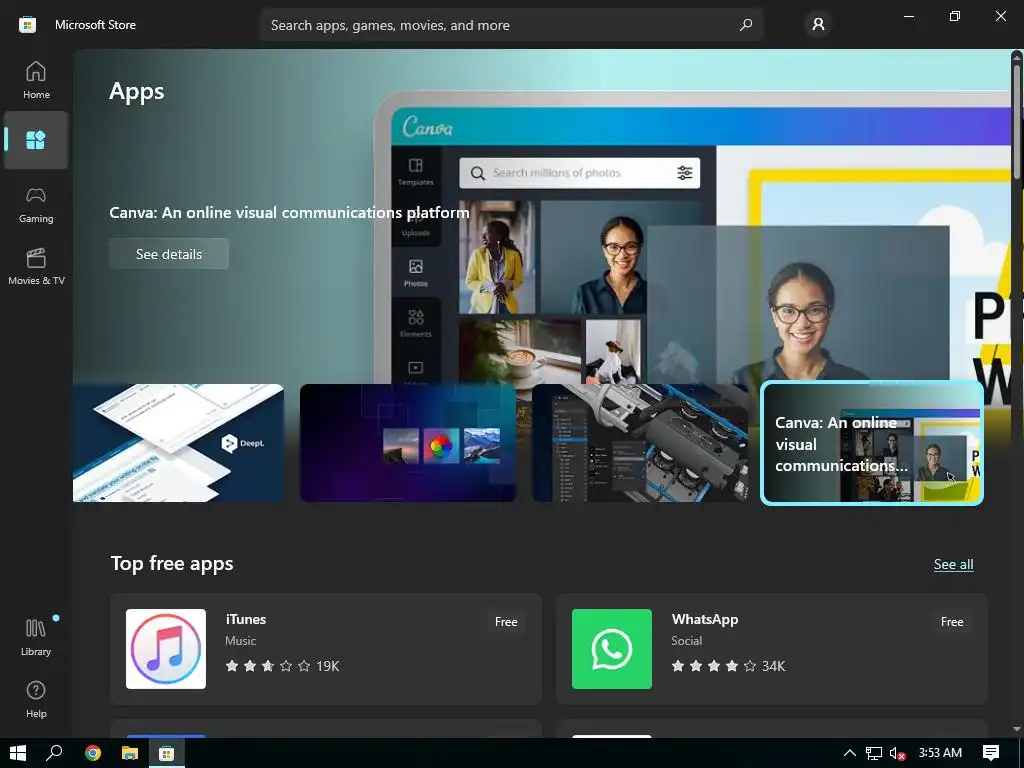Open the network status tray icon
Viewport: 1024px width, 768px height.
point(874,753)
